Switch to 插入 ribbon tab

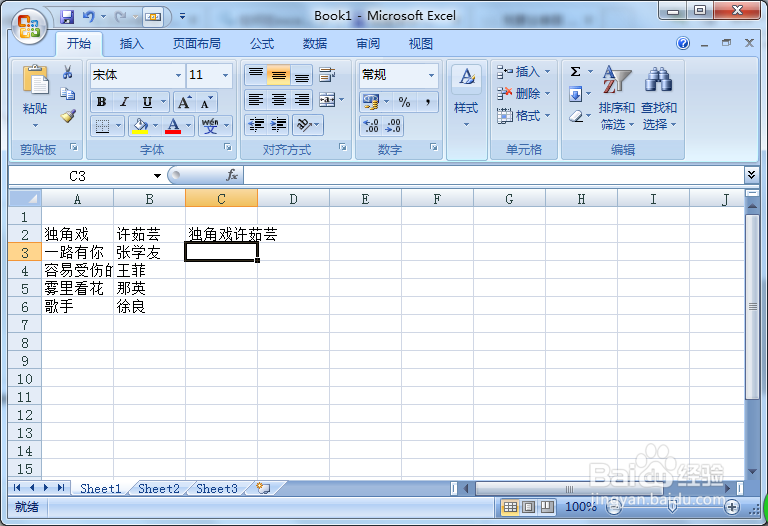point(132,44)
